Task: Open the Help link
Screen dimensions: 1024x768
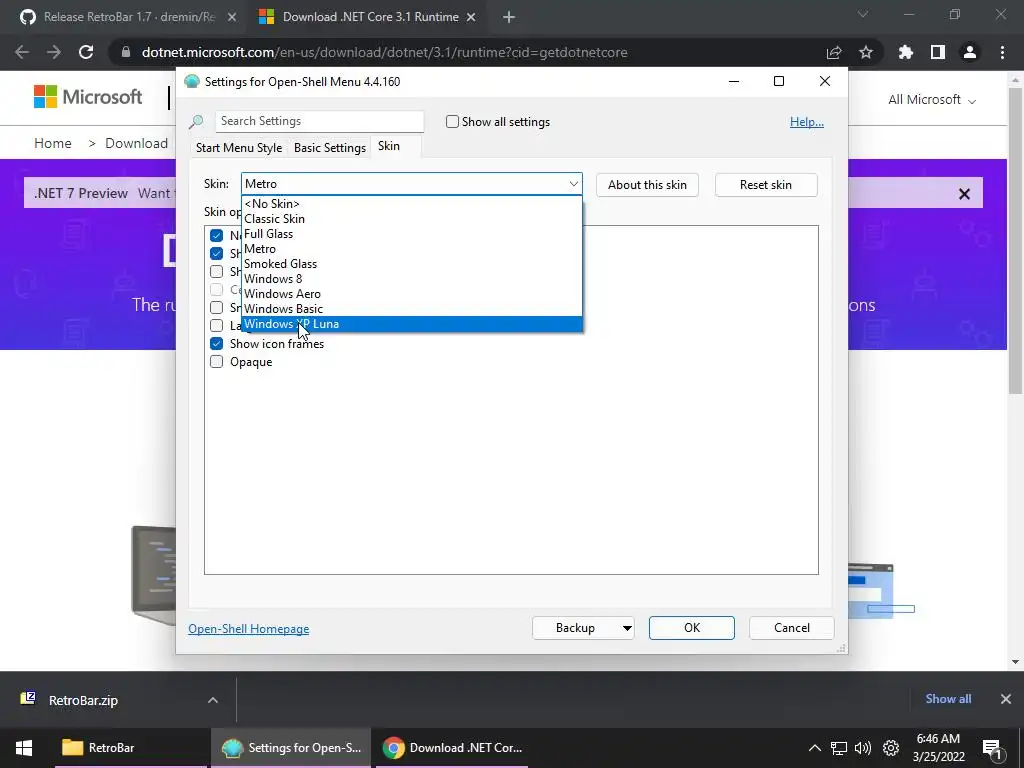Action: click(807, 121)
